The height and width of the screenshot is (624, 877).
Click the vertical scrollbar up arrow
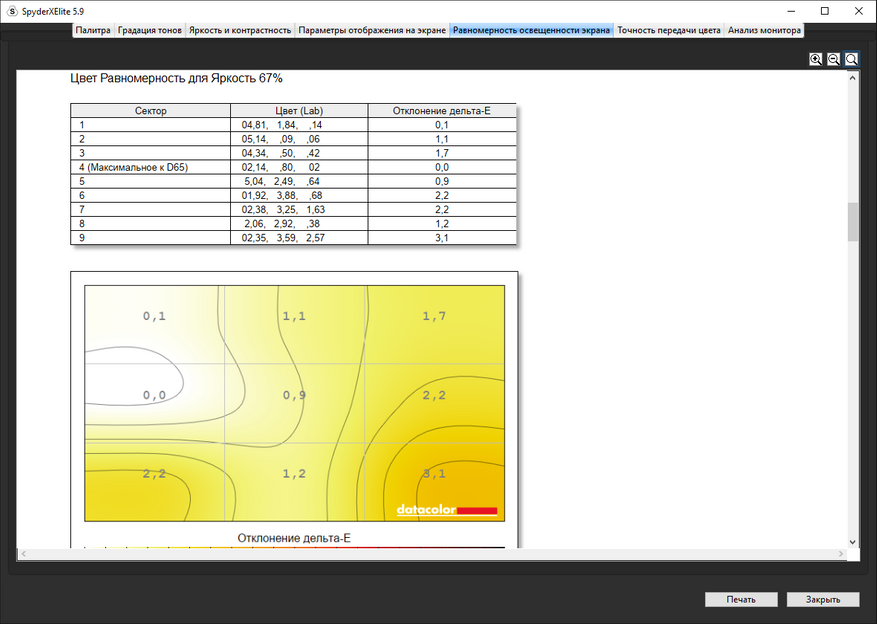[x=852, y=78]
